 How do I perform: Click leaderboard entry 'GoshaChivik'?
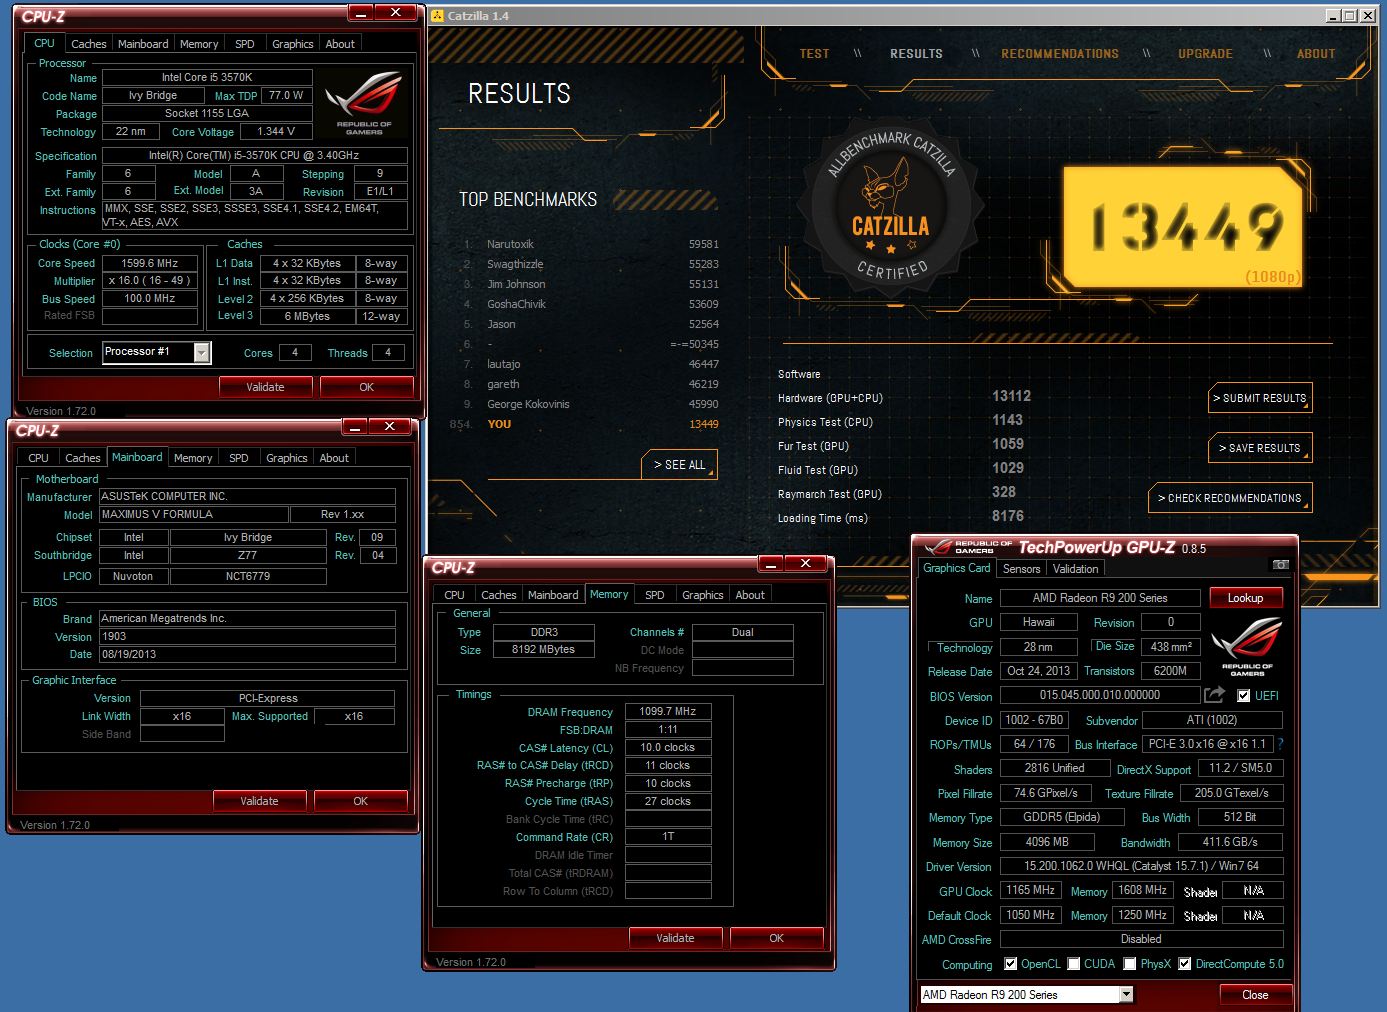click(516, 304)
